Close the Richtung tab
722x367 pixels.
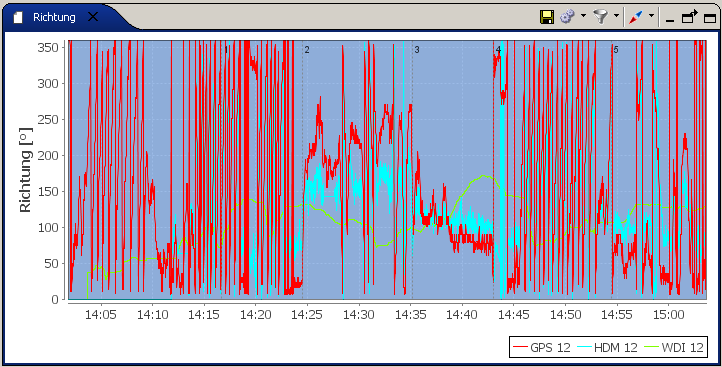[93, 17]
